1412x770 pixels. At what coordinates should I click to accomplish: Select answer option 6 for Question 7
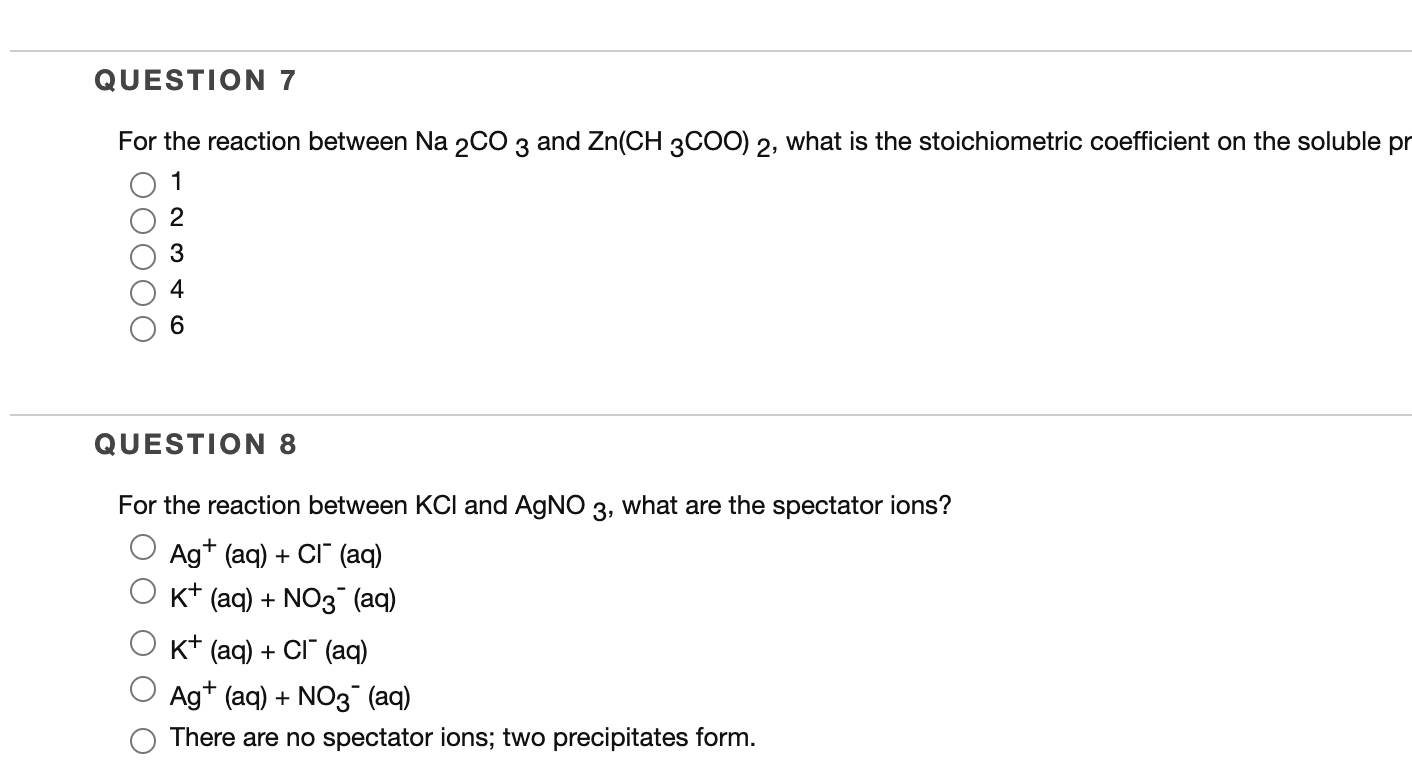143,327
